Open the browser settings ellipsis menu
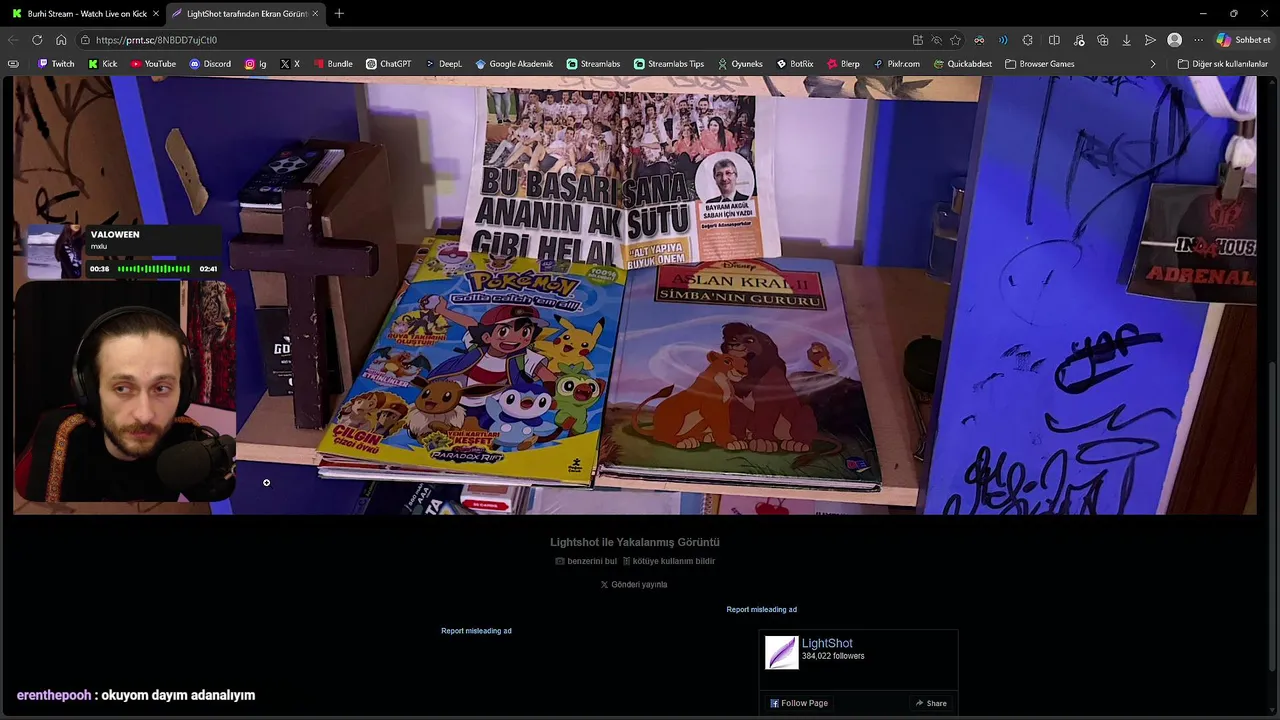Image resolution: width=1280 pixels, height=720 pixels. click(1198, 40)
